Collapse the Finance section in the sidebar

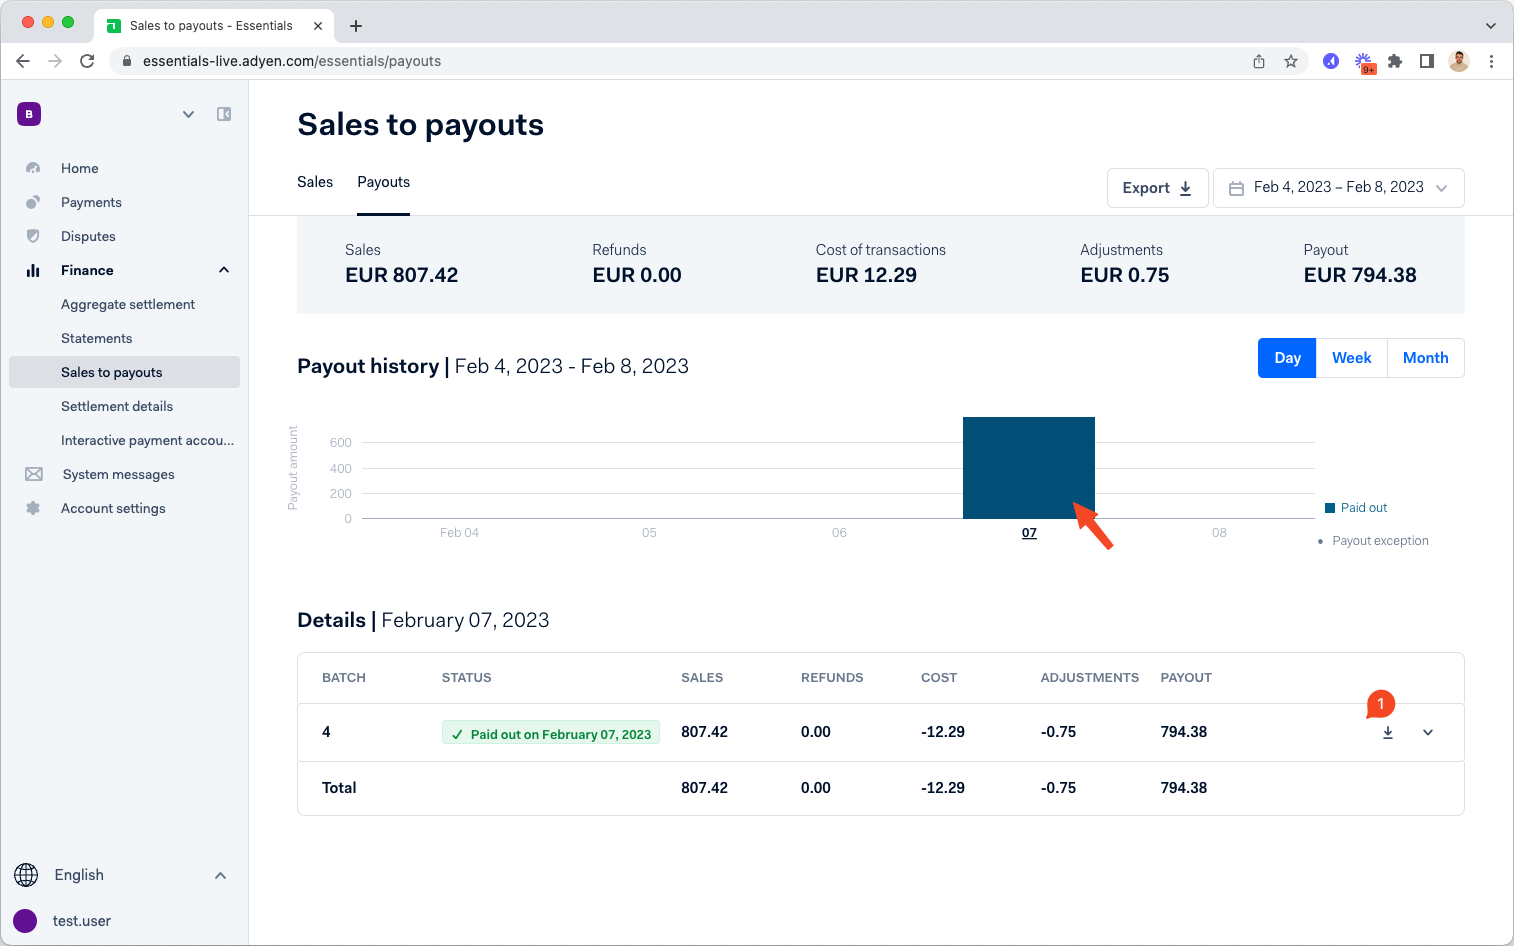223,270
